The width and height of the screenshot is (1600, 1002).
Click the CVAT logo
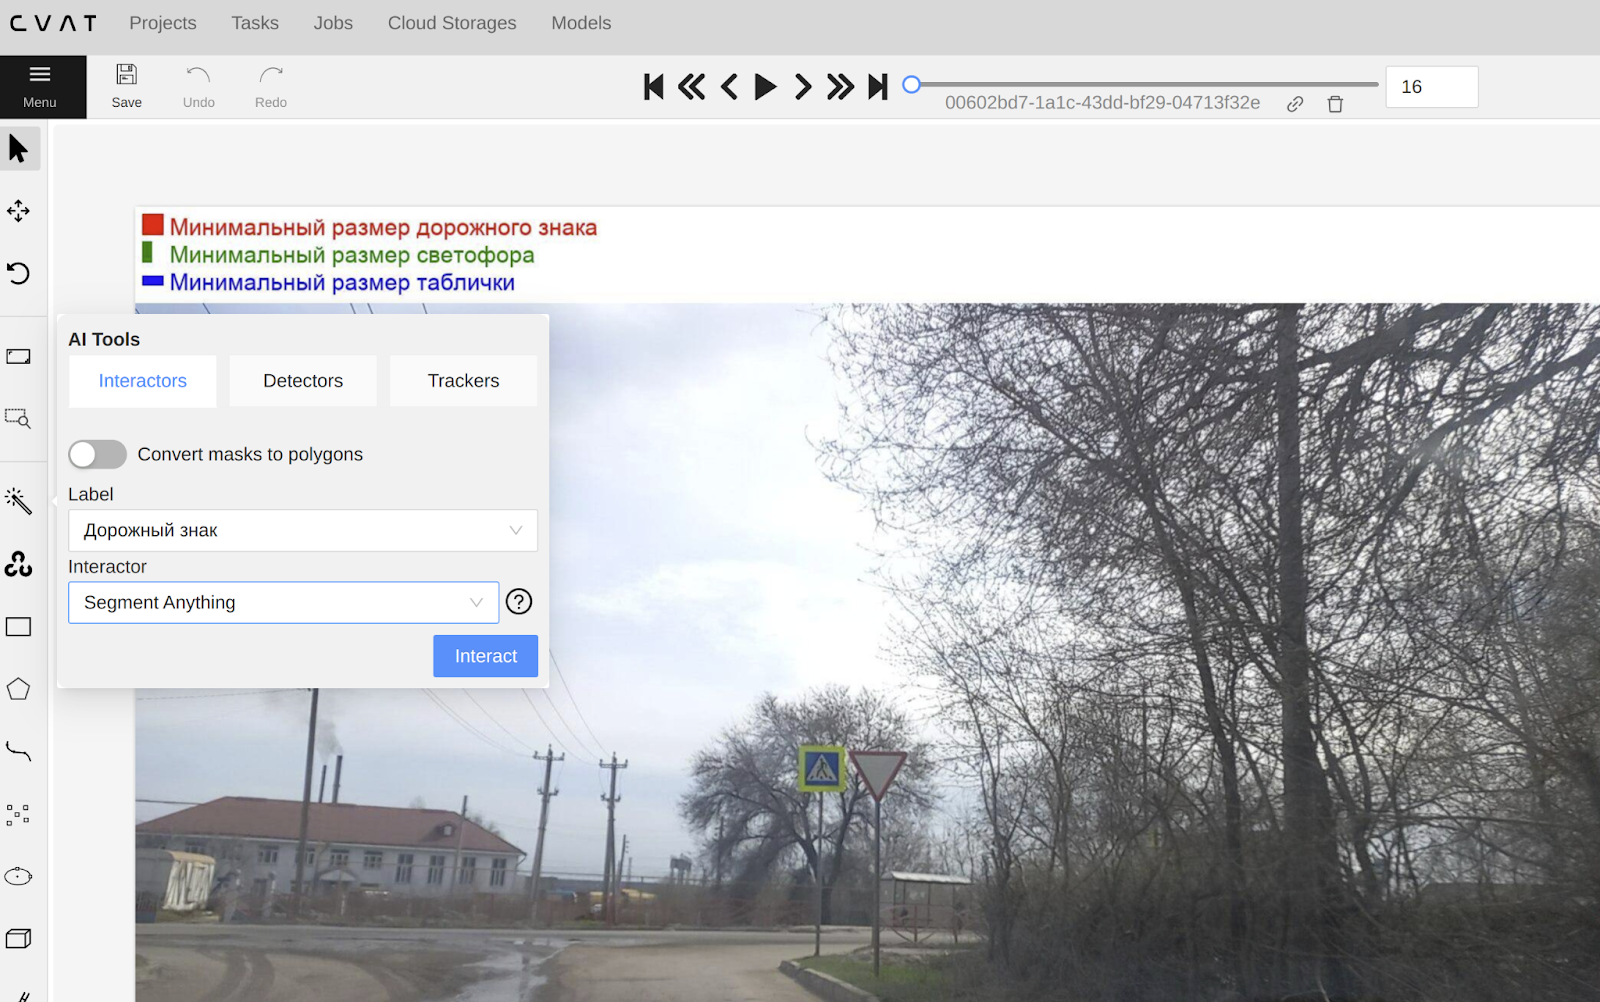click(54, 23)
